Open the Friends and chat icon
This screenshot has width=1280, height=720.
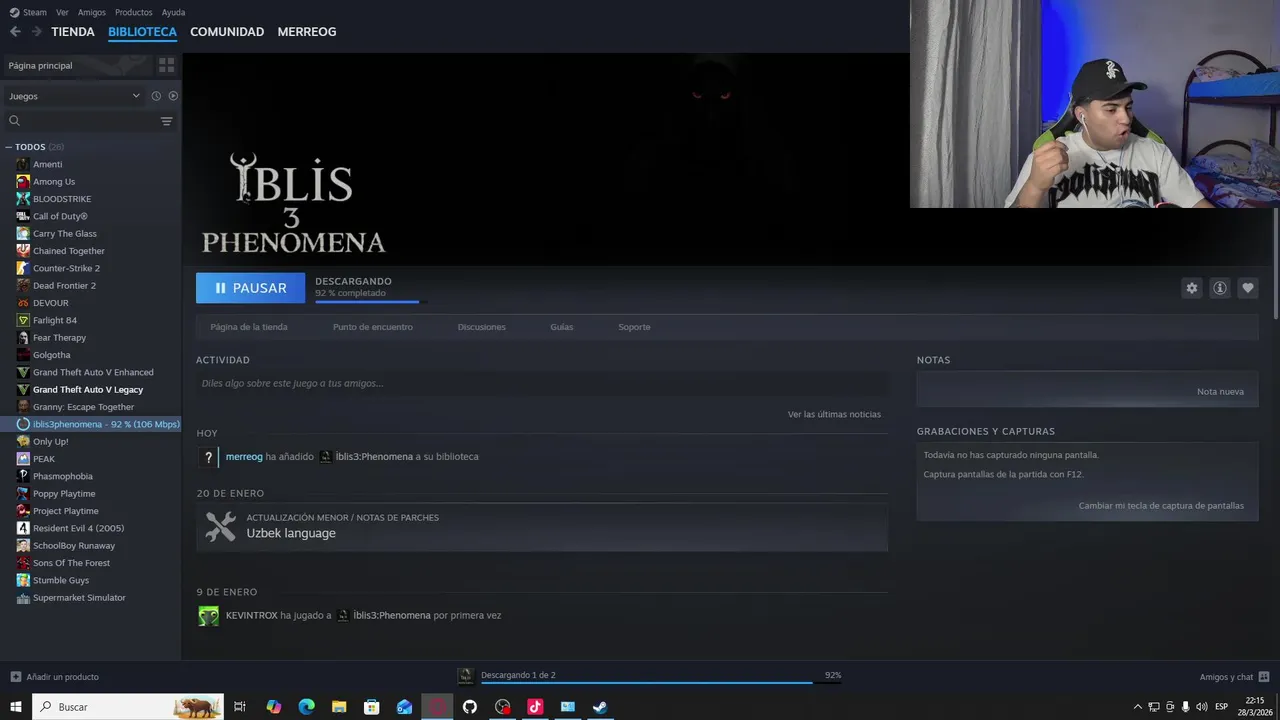[1264, 677]
